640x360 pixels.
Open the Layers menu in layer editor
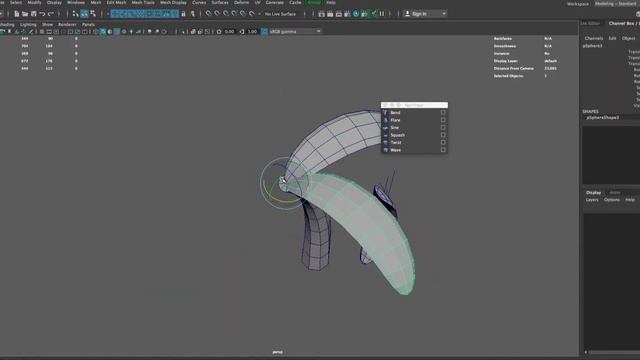[x=592, y=200]
